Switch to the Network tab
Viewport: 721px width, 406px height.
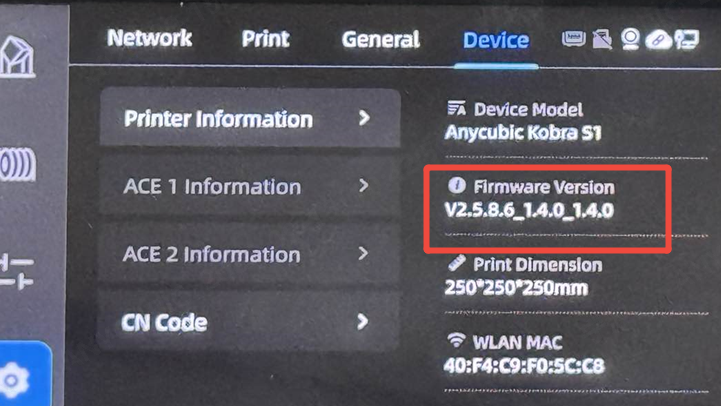point(149,38)
